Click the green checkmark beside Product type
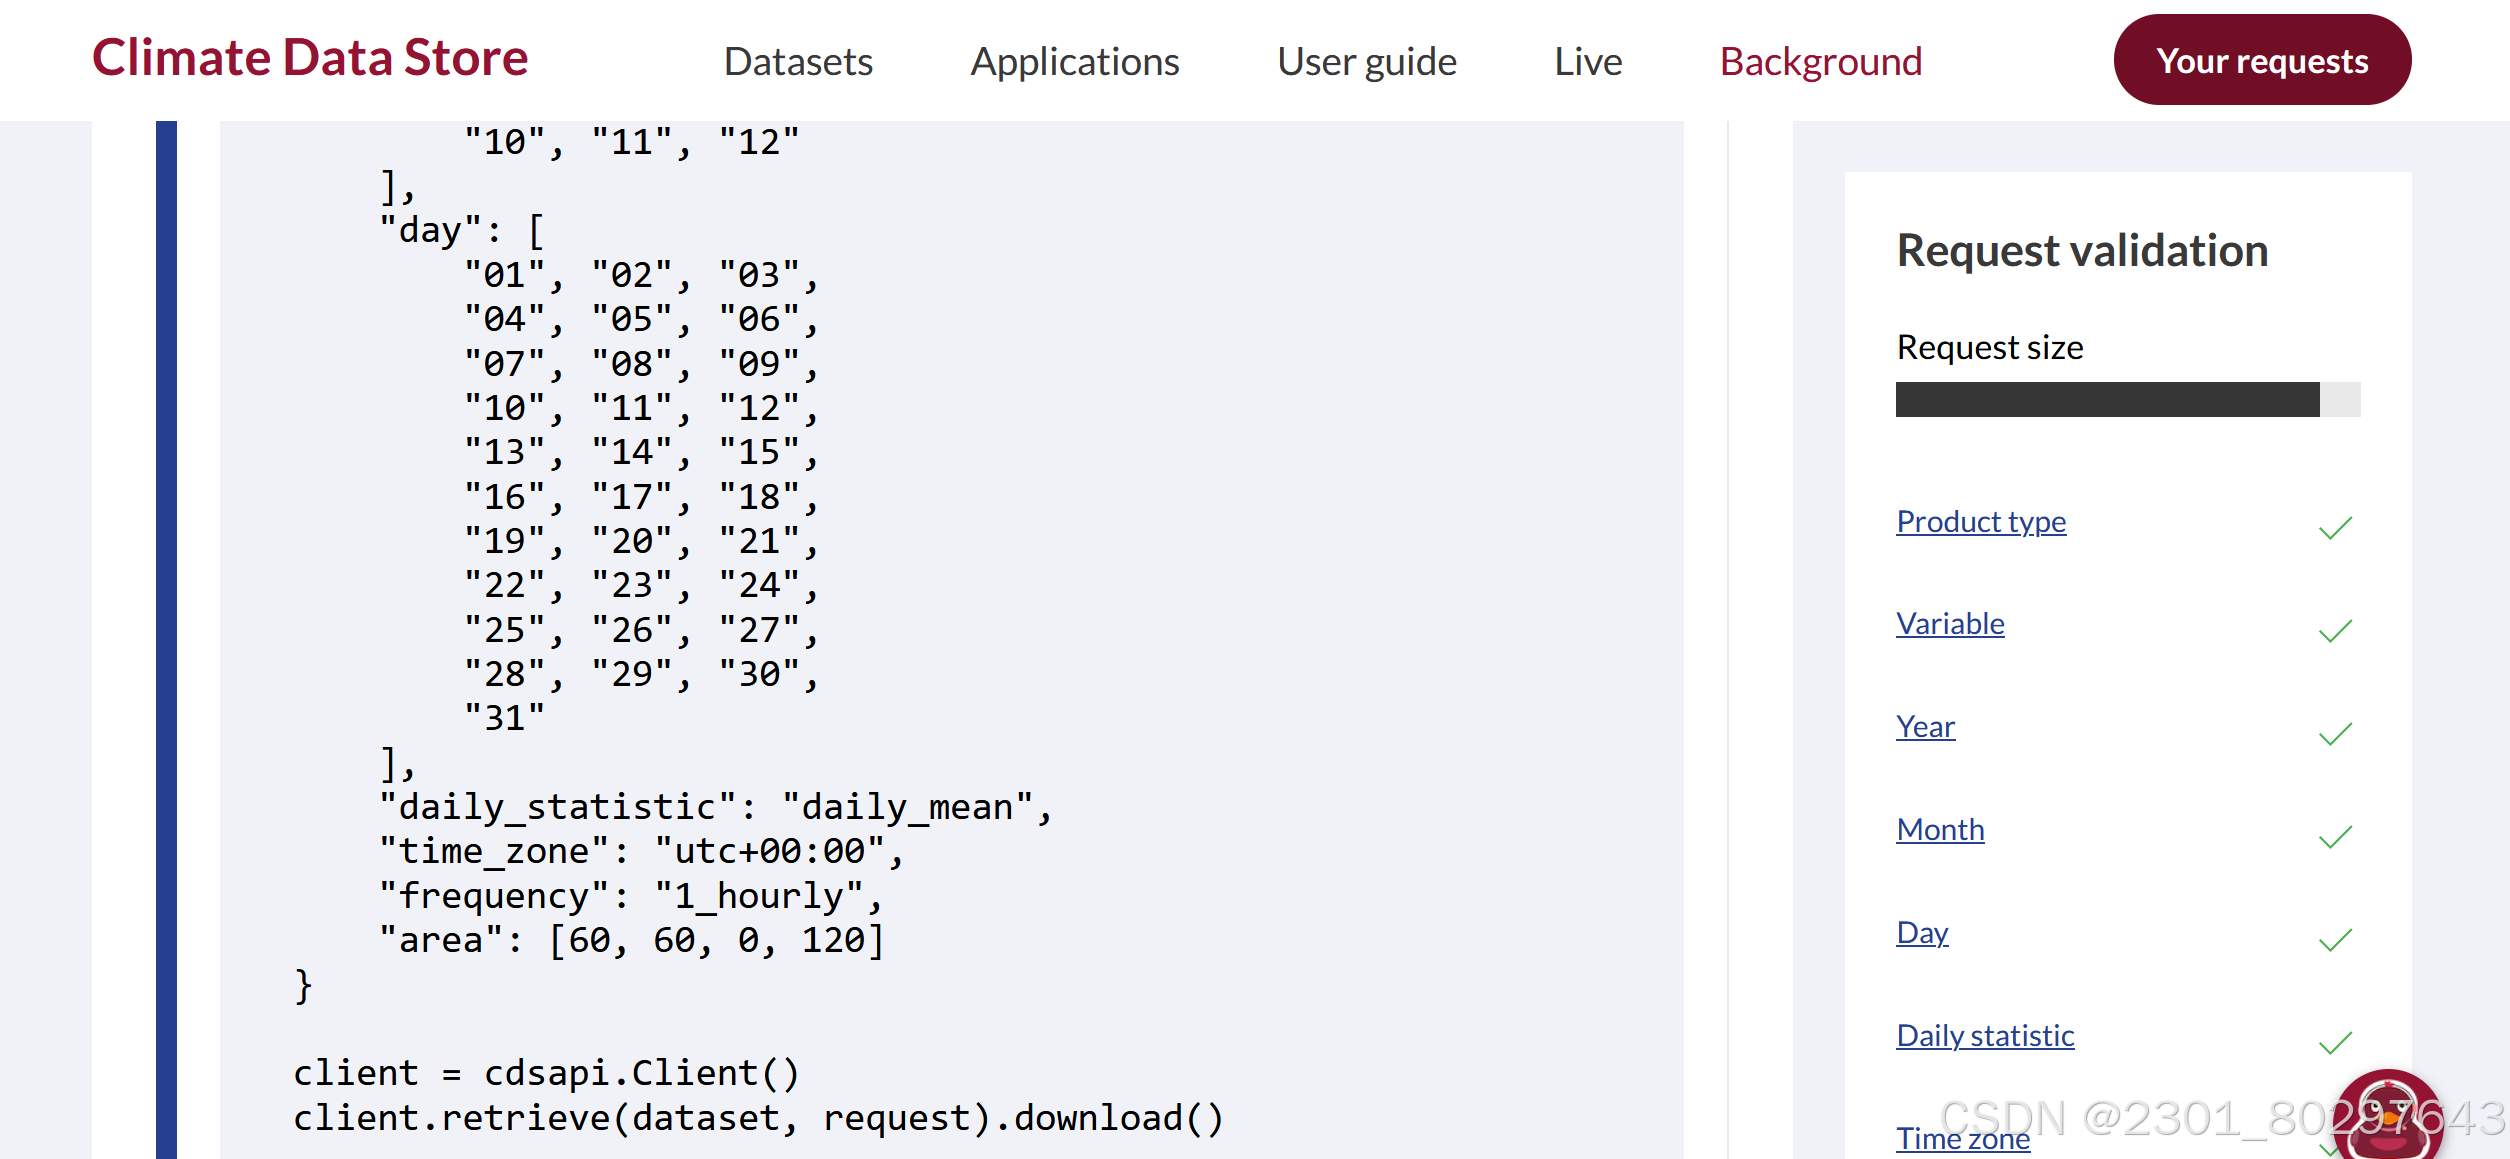Image resolution: width=2510 pixels, height=1159 pixels. [x=2335, y=528]
